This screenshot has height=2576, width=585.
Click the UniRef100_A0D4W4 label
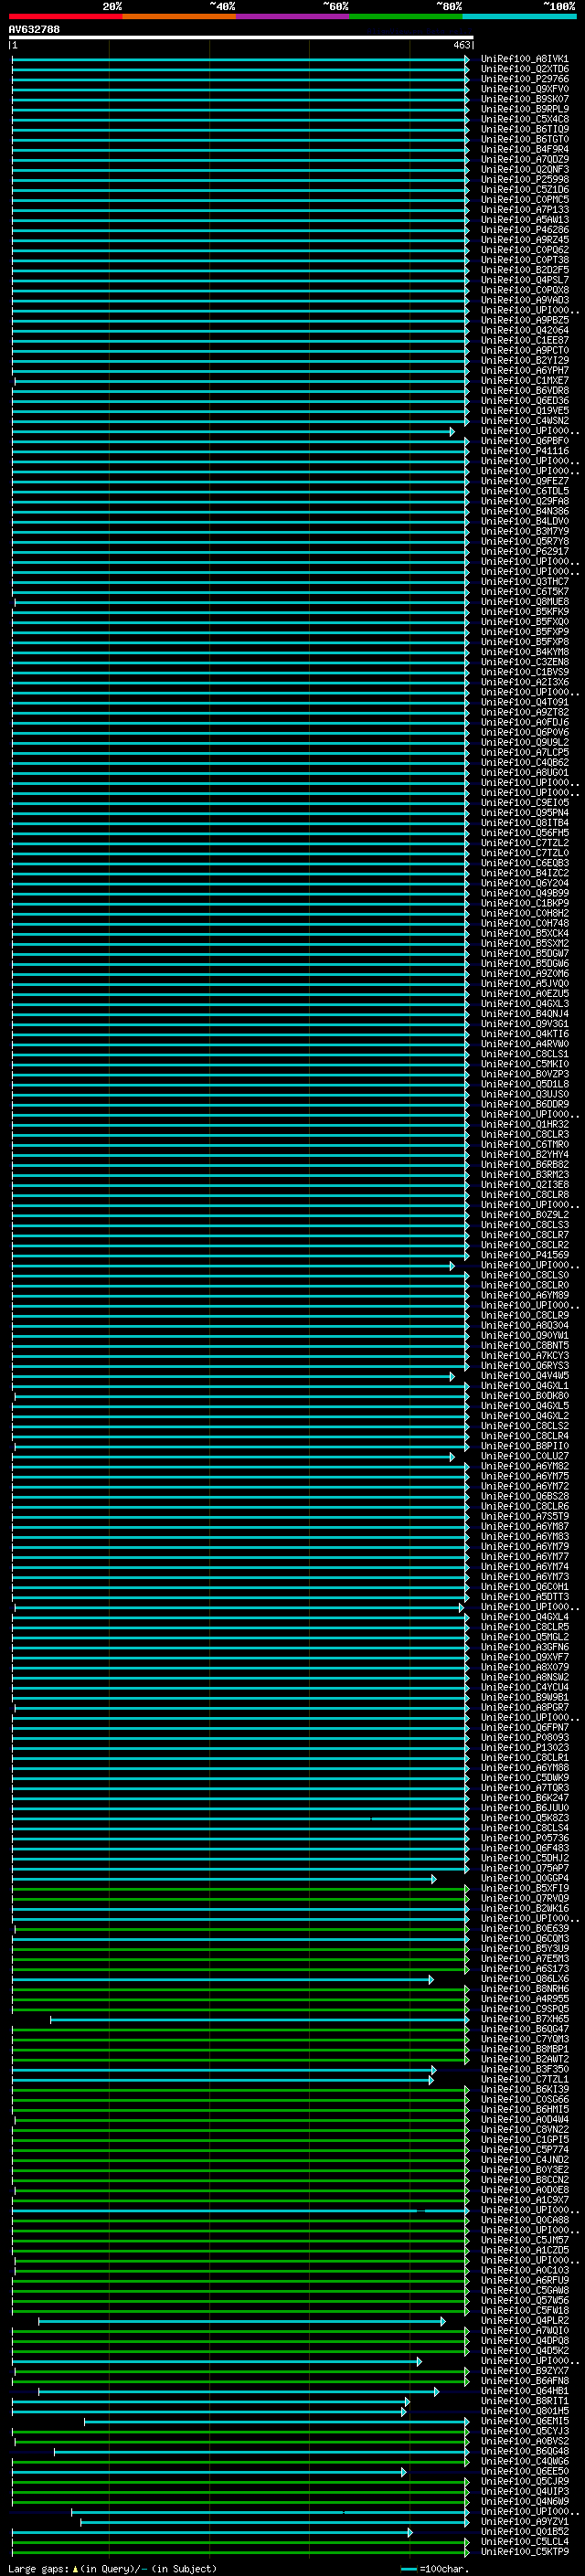(524, 2119)
